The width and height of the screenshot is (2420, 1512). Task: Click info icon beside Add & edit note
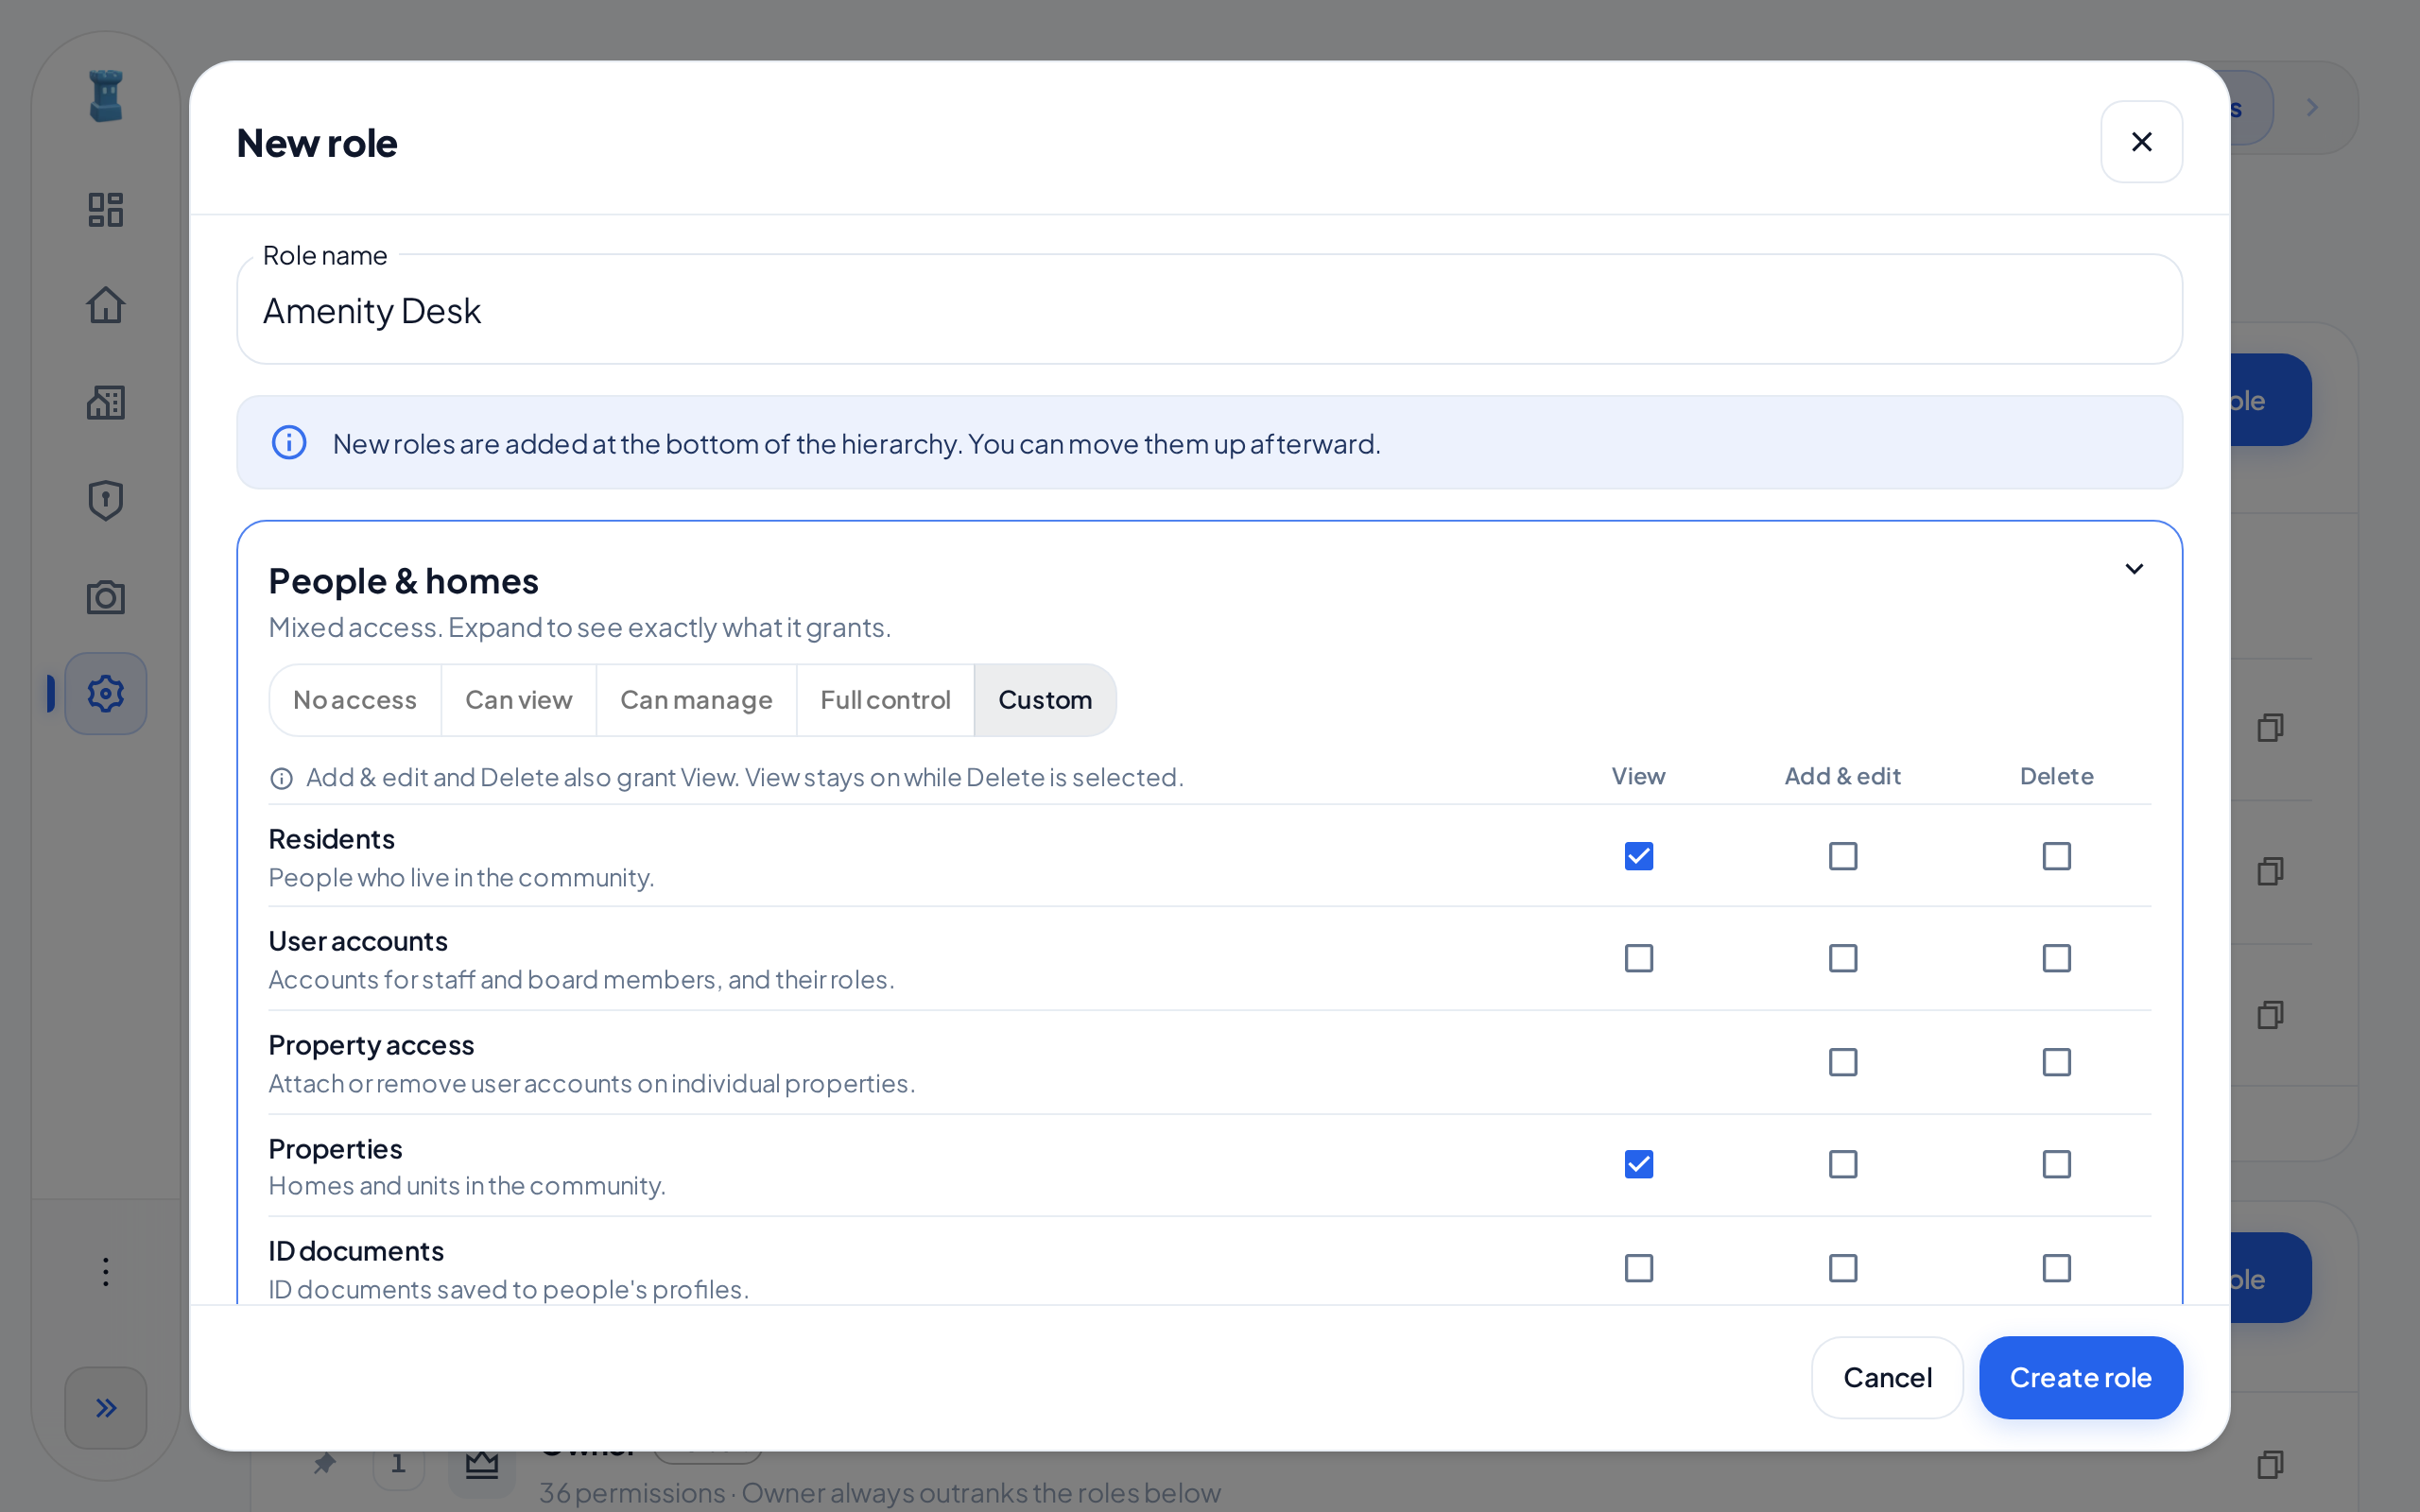pyautogui.click(x=281, y=778)
